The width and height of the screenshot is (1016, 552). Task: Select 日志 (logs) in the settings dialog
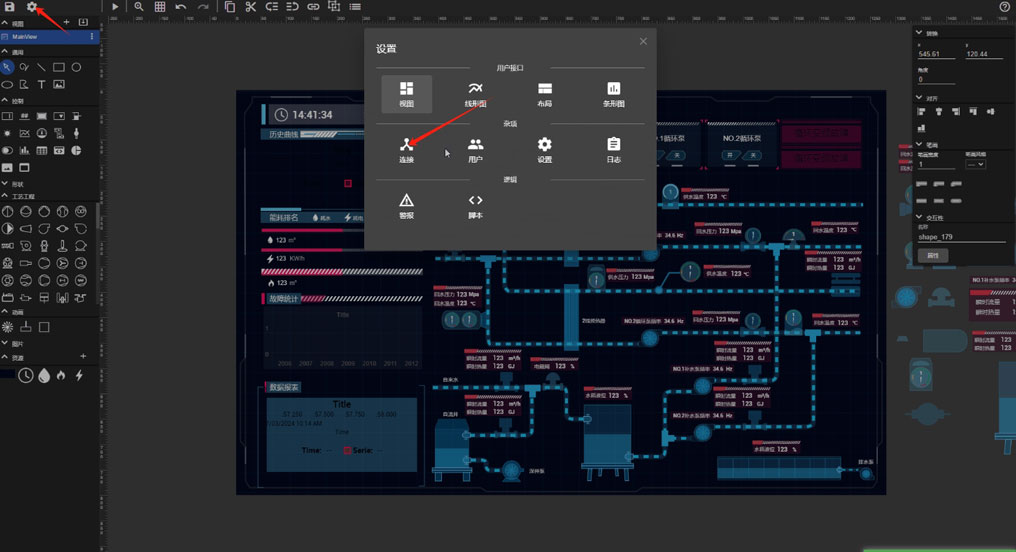point(613,150)
